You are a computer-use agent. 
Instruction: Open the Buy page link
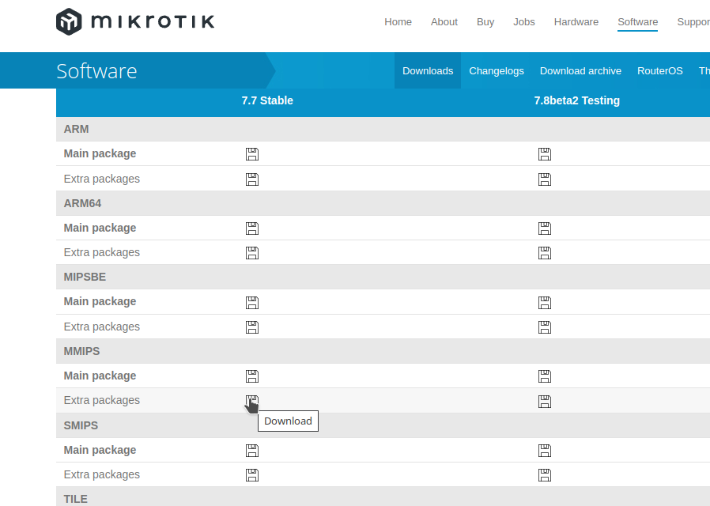click(x=485, y=22)
